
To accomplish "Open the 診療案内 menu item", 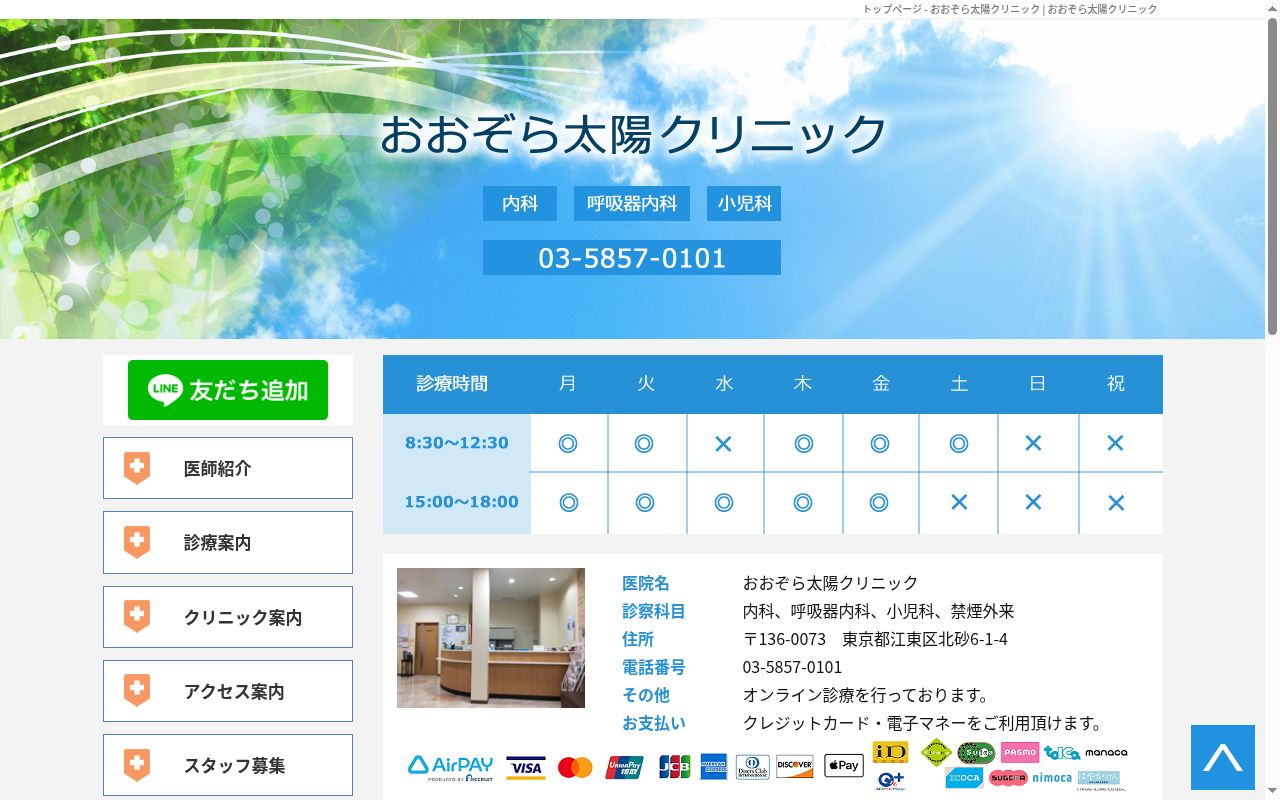I will tap(228, 542).
